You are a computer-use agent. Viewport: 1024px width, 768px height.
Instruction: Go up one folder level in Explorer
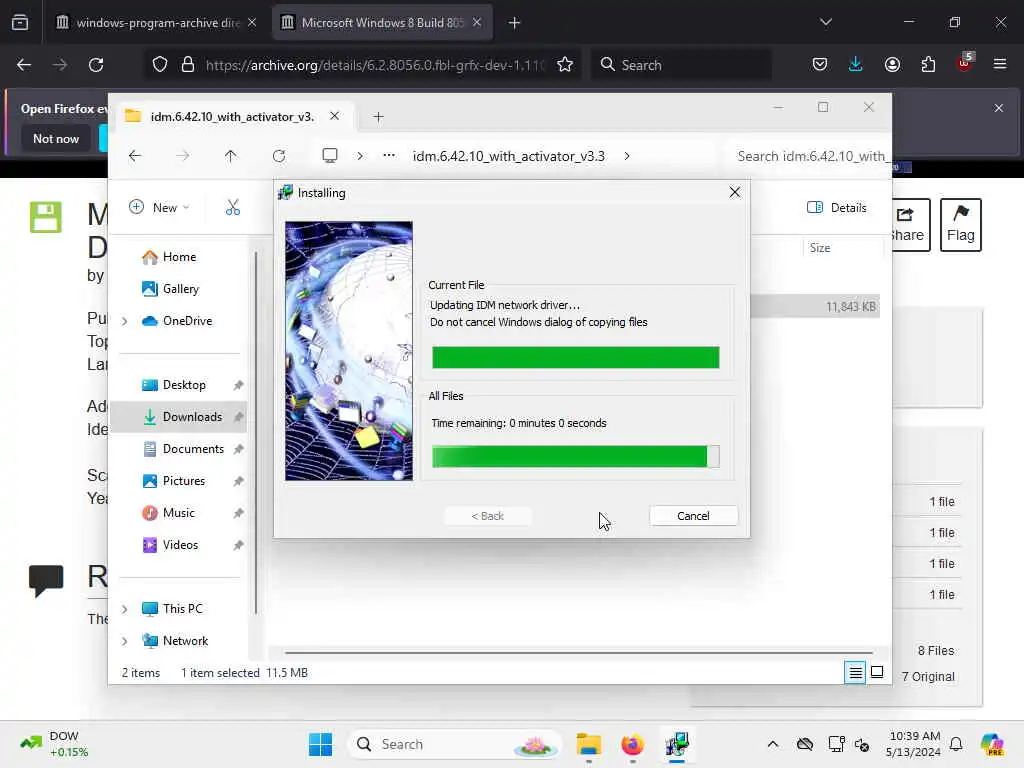pos(231,156)
